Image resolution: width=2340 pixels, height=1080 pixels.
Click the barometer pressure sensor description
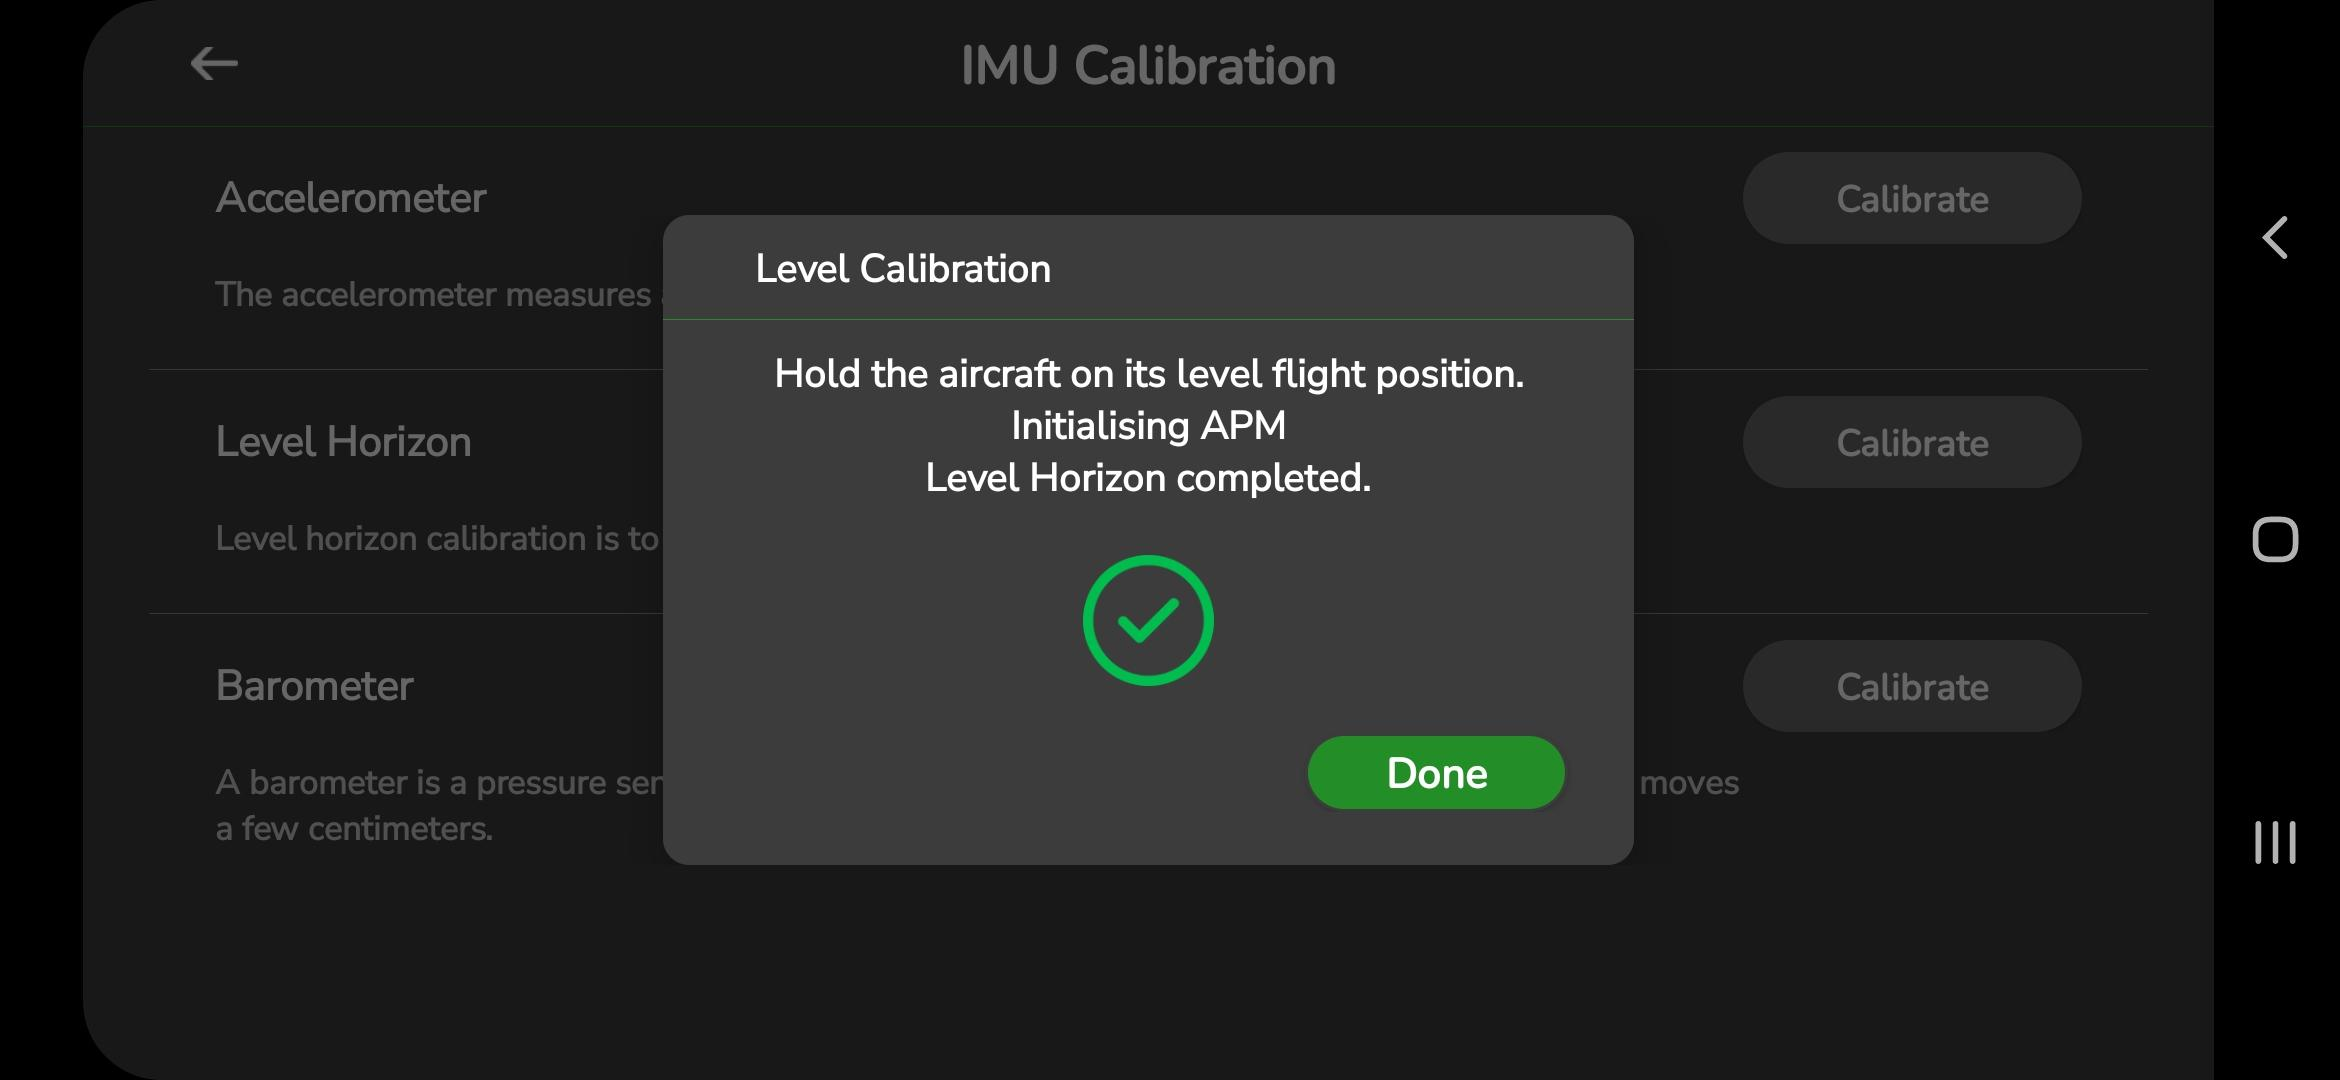(x=437, y=782)
